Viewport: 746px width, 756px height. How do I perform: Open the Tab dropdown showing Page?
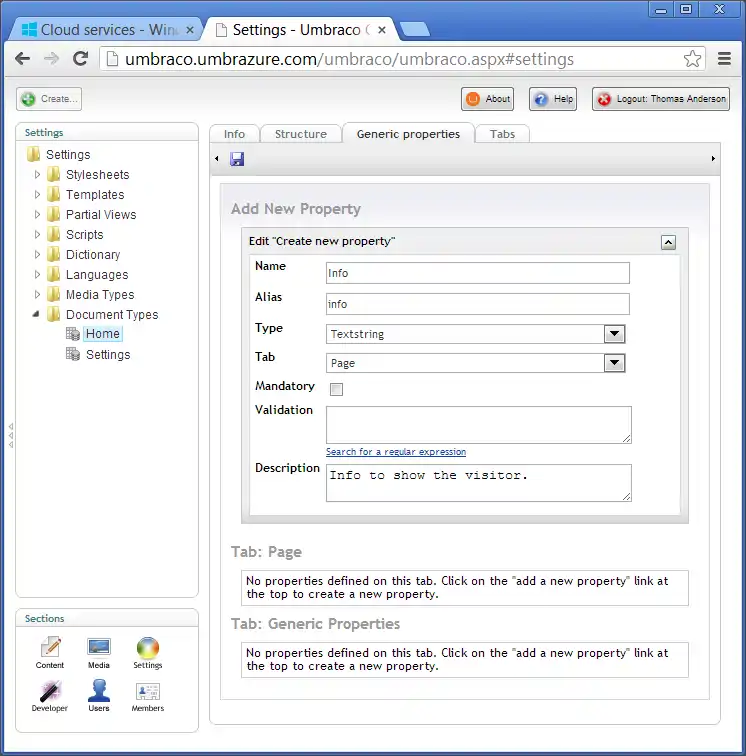[x=475, y=363]
